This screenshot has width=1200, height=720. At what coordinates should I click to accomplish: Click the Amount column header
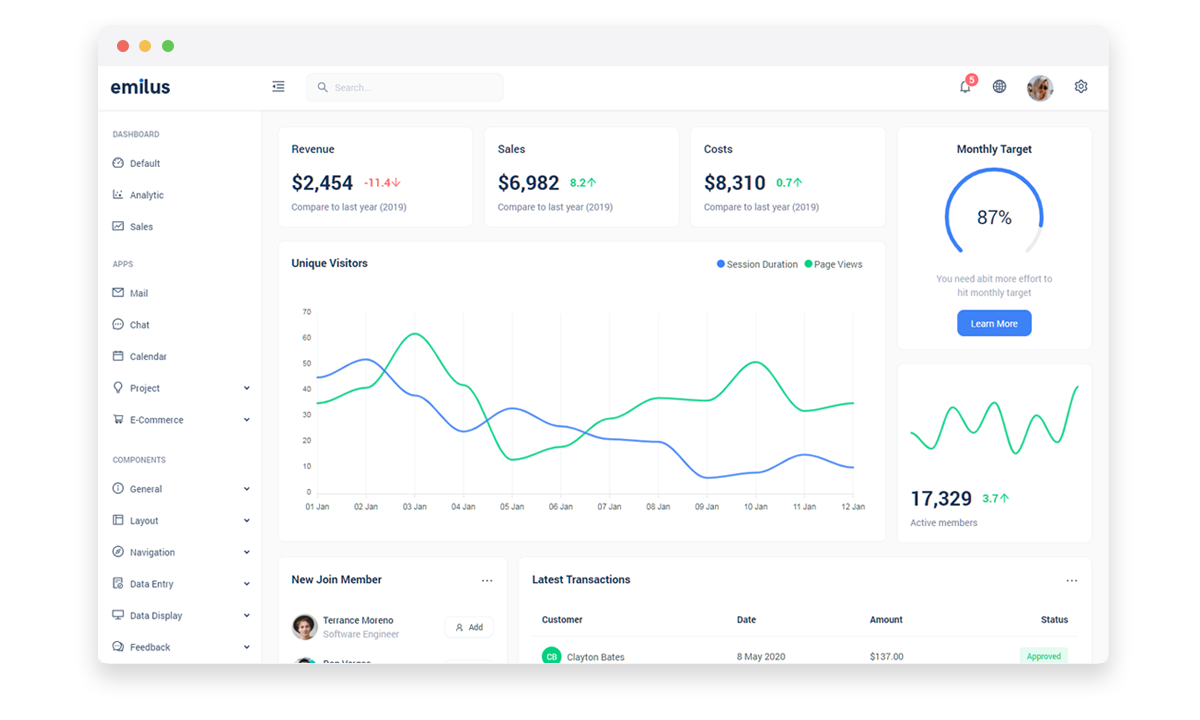(x=886, y=620)
